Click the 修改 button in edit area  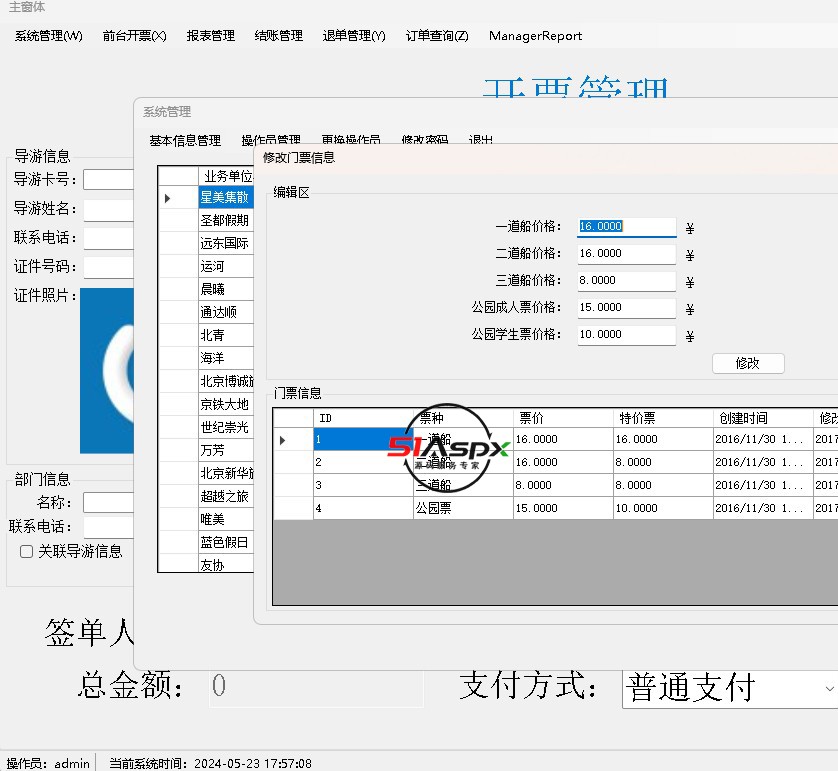748,363
